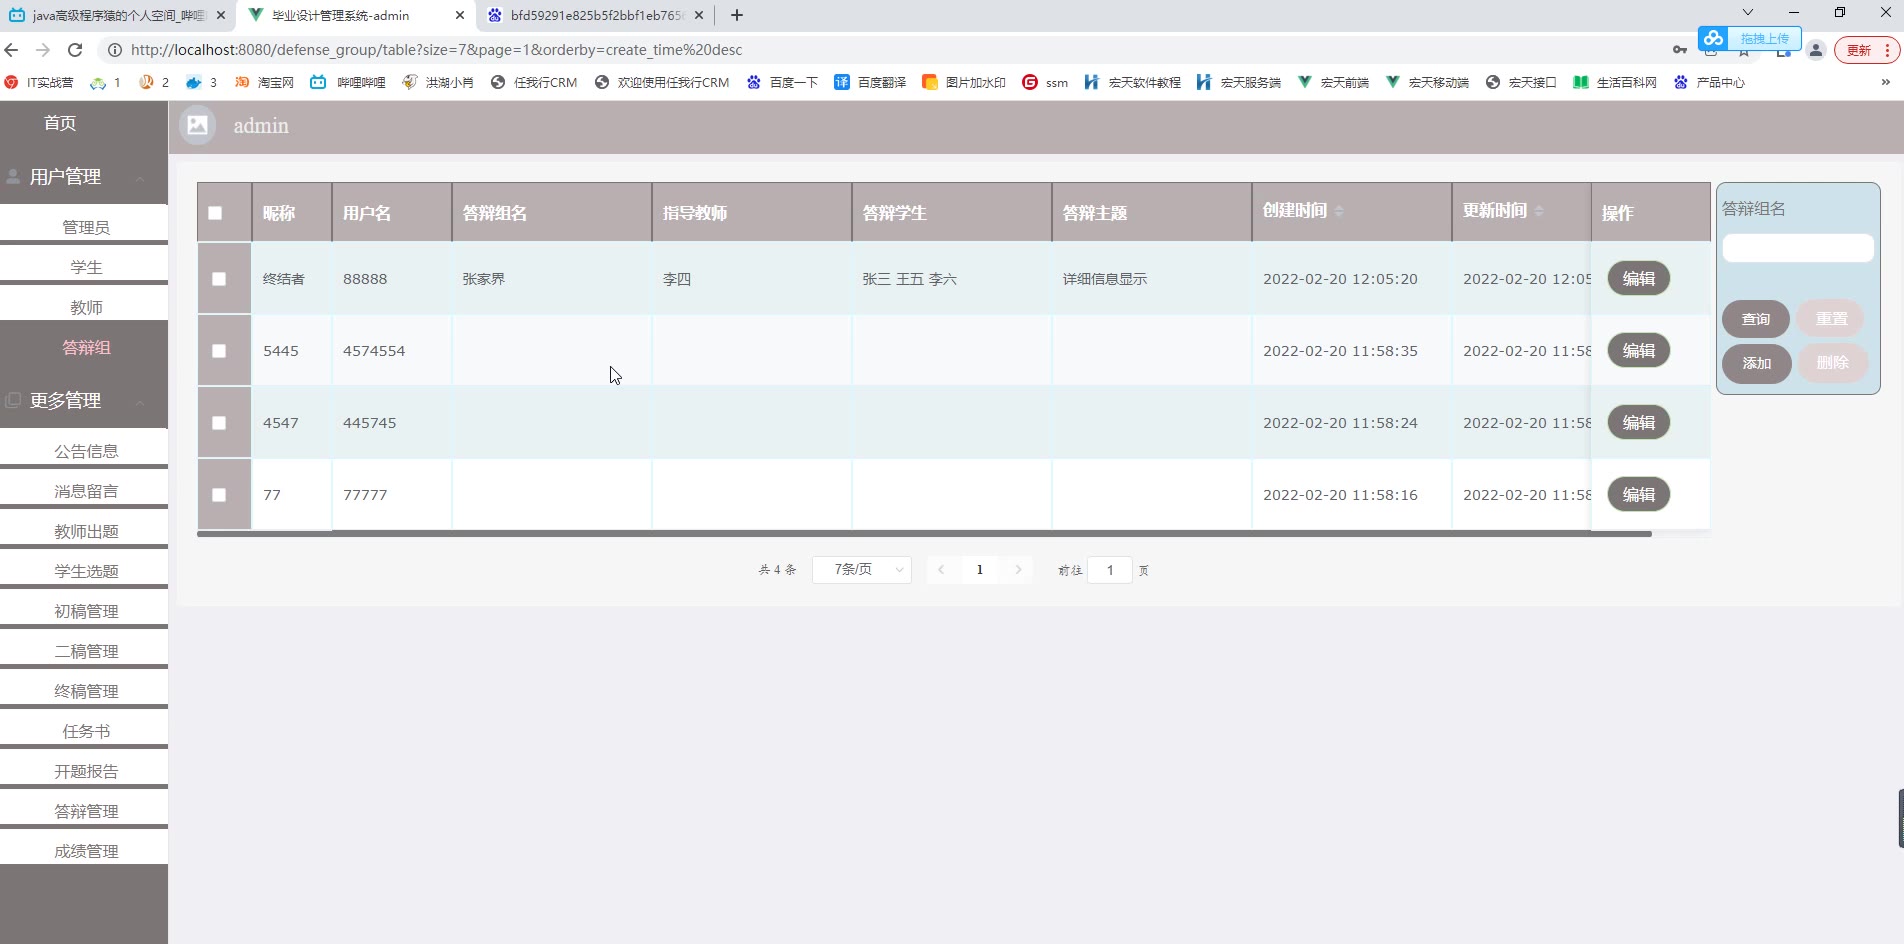Open the 哔哩哔哩 bookmark

pos(348,82)
